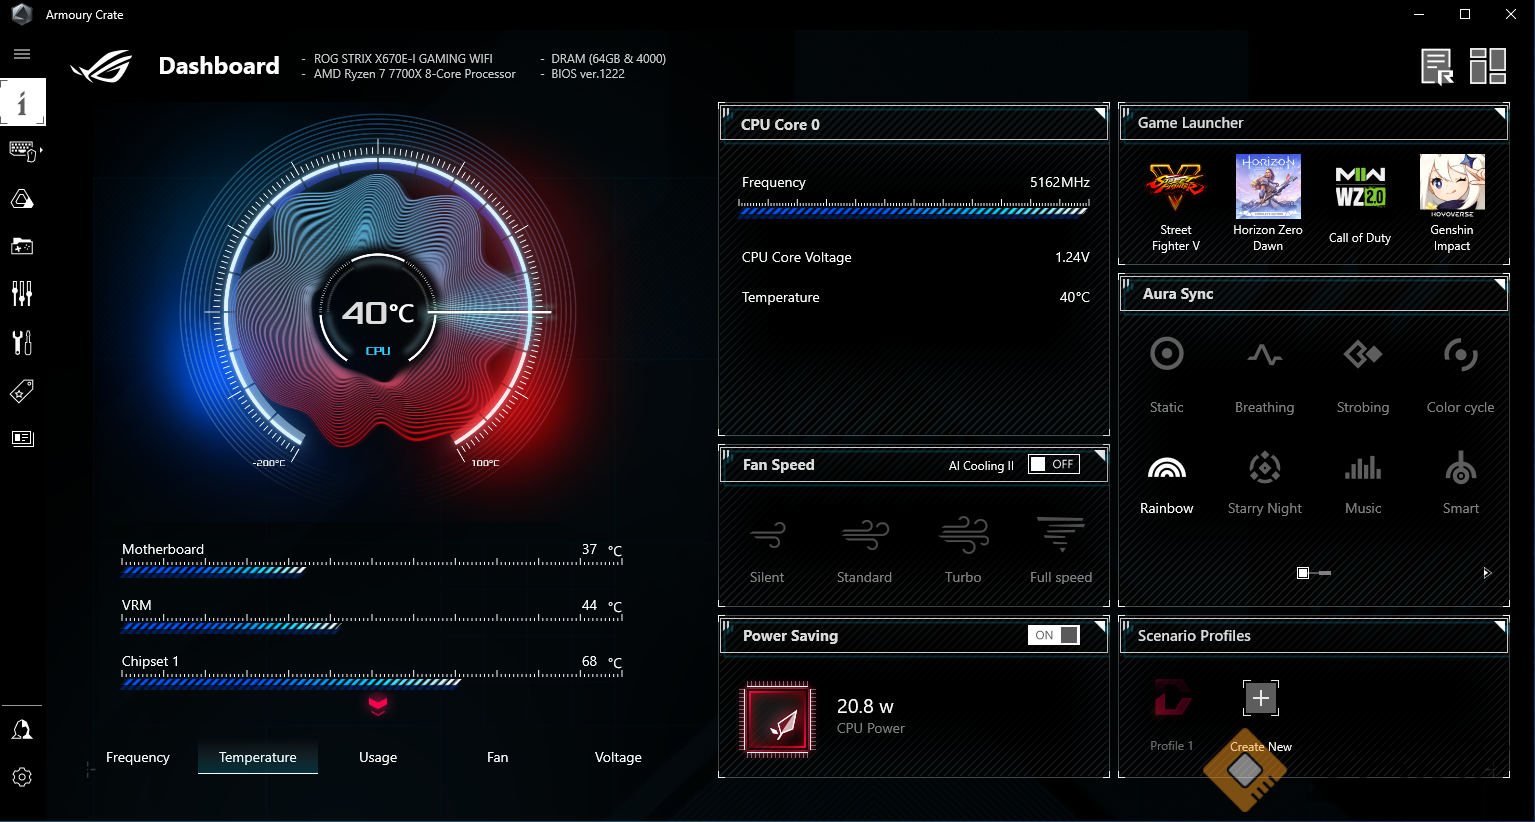Screen dimensions: 1535x822
Task: Click the Aura Sync first page indicator
Action: (x=1302, y=573)
